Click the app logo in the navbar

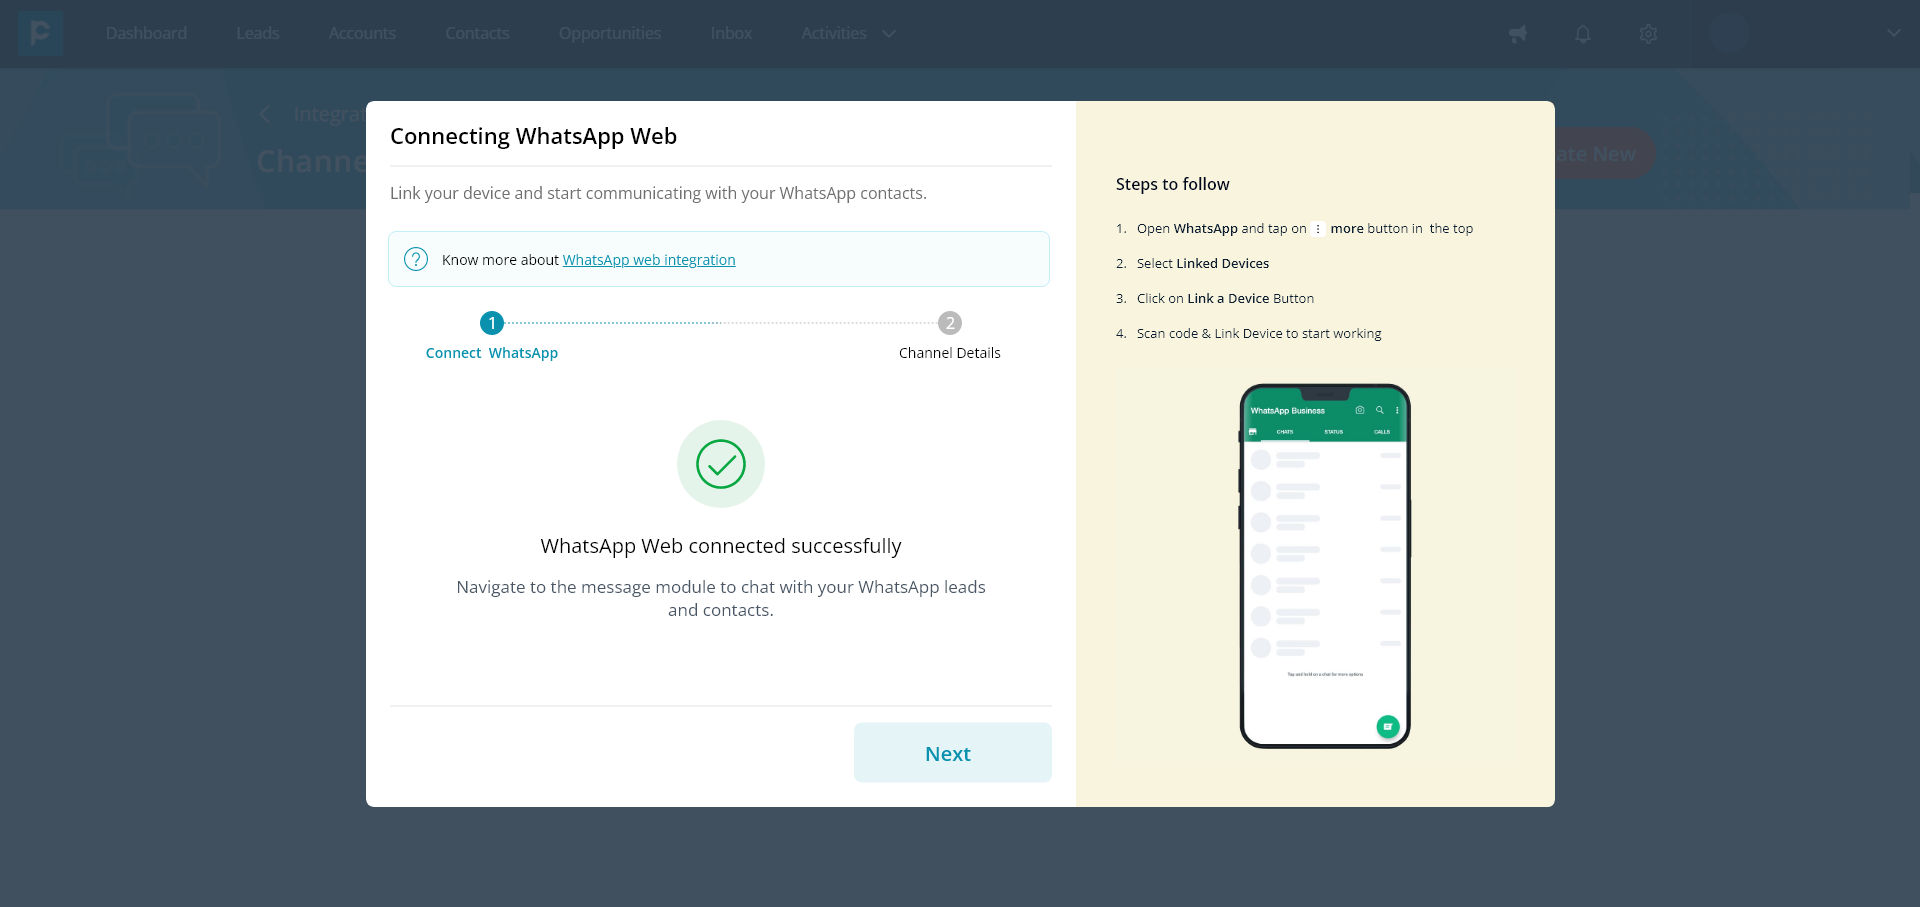[x=40, y=33]
